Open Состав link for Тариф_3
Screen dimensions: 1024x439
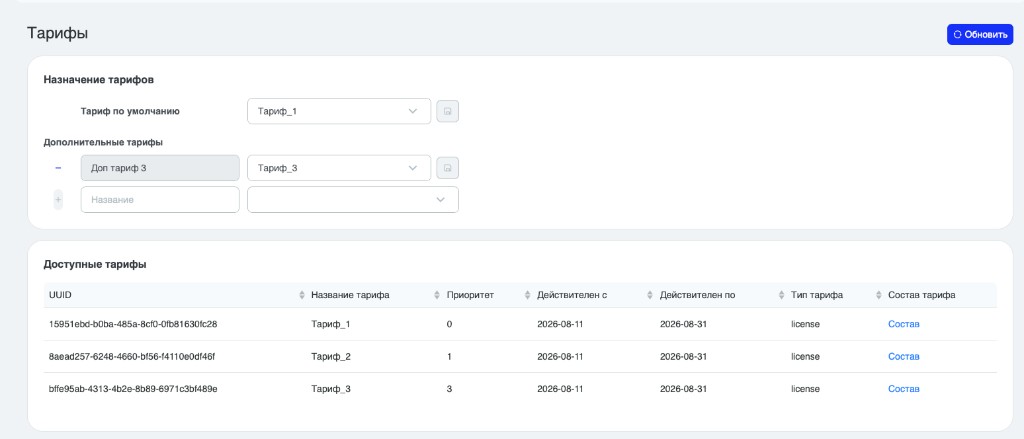click(x=903, y=389)
